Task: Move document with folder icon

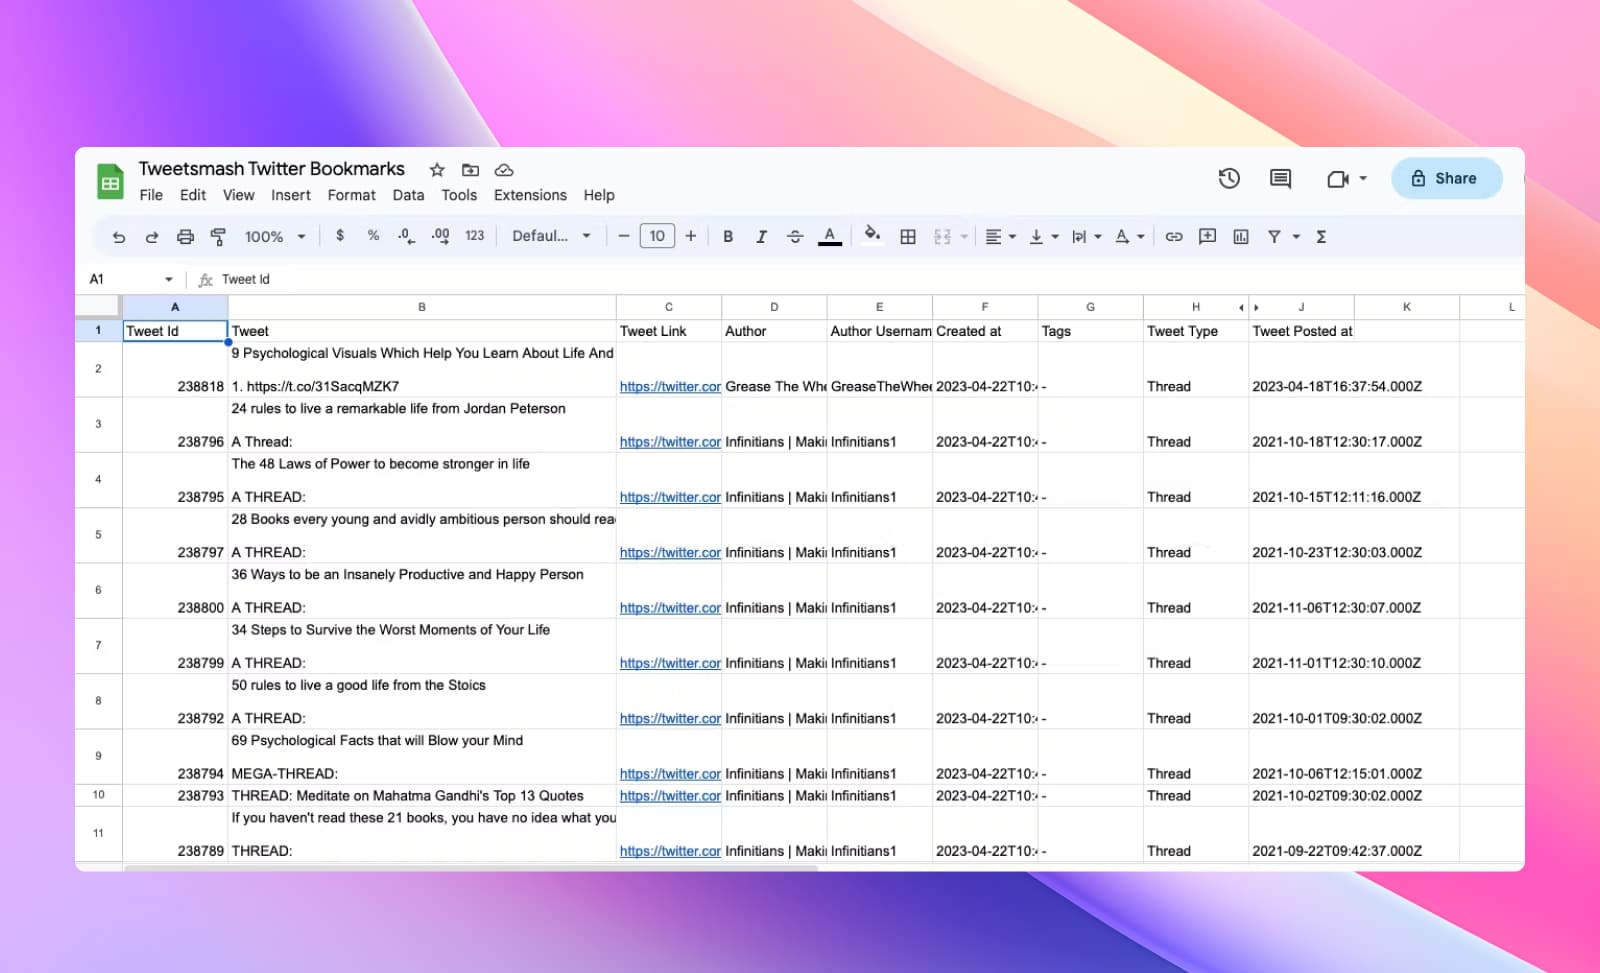Action: click(x=470, y=170)
